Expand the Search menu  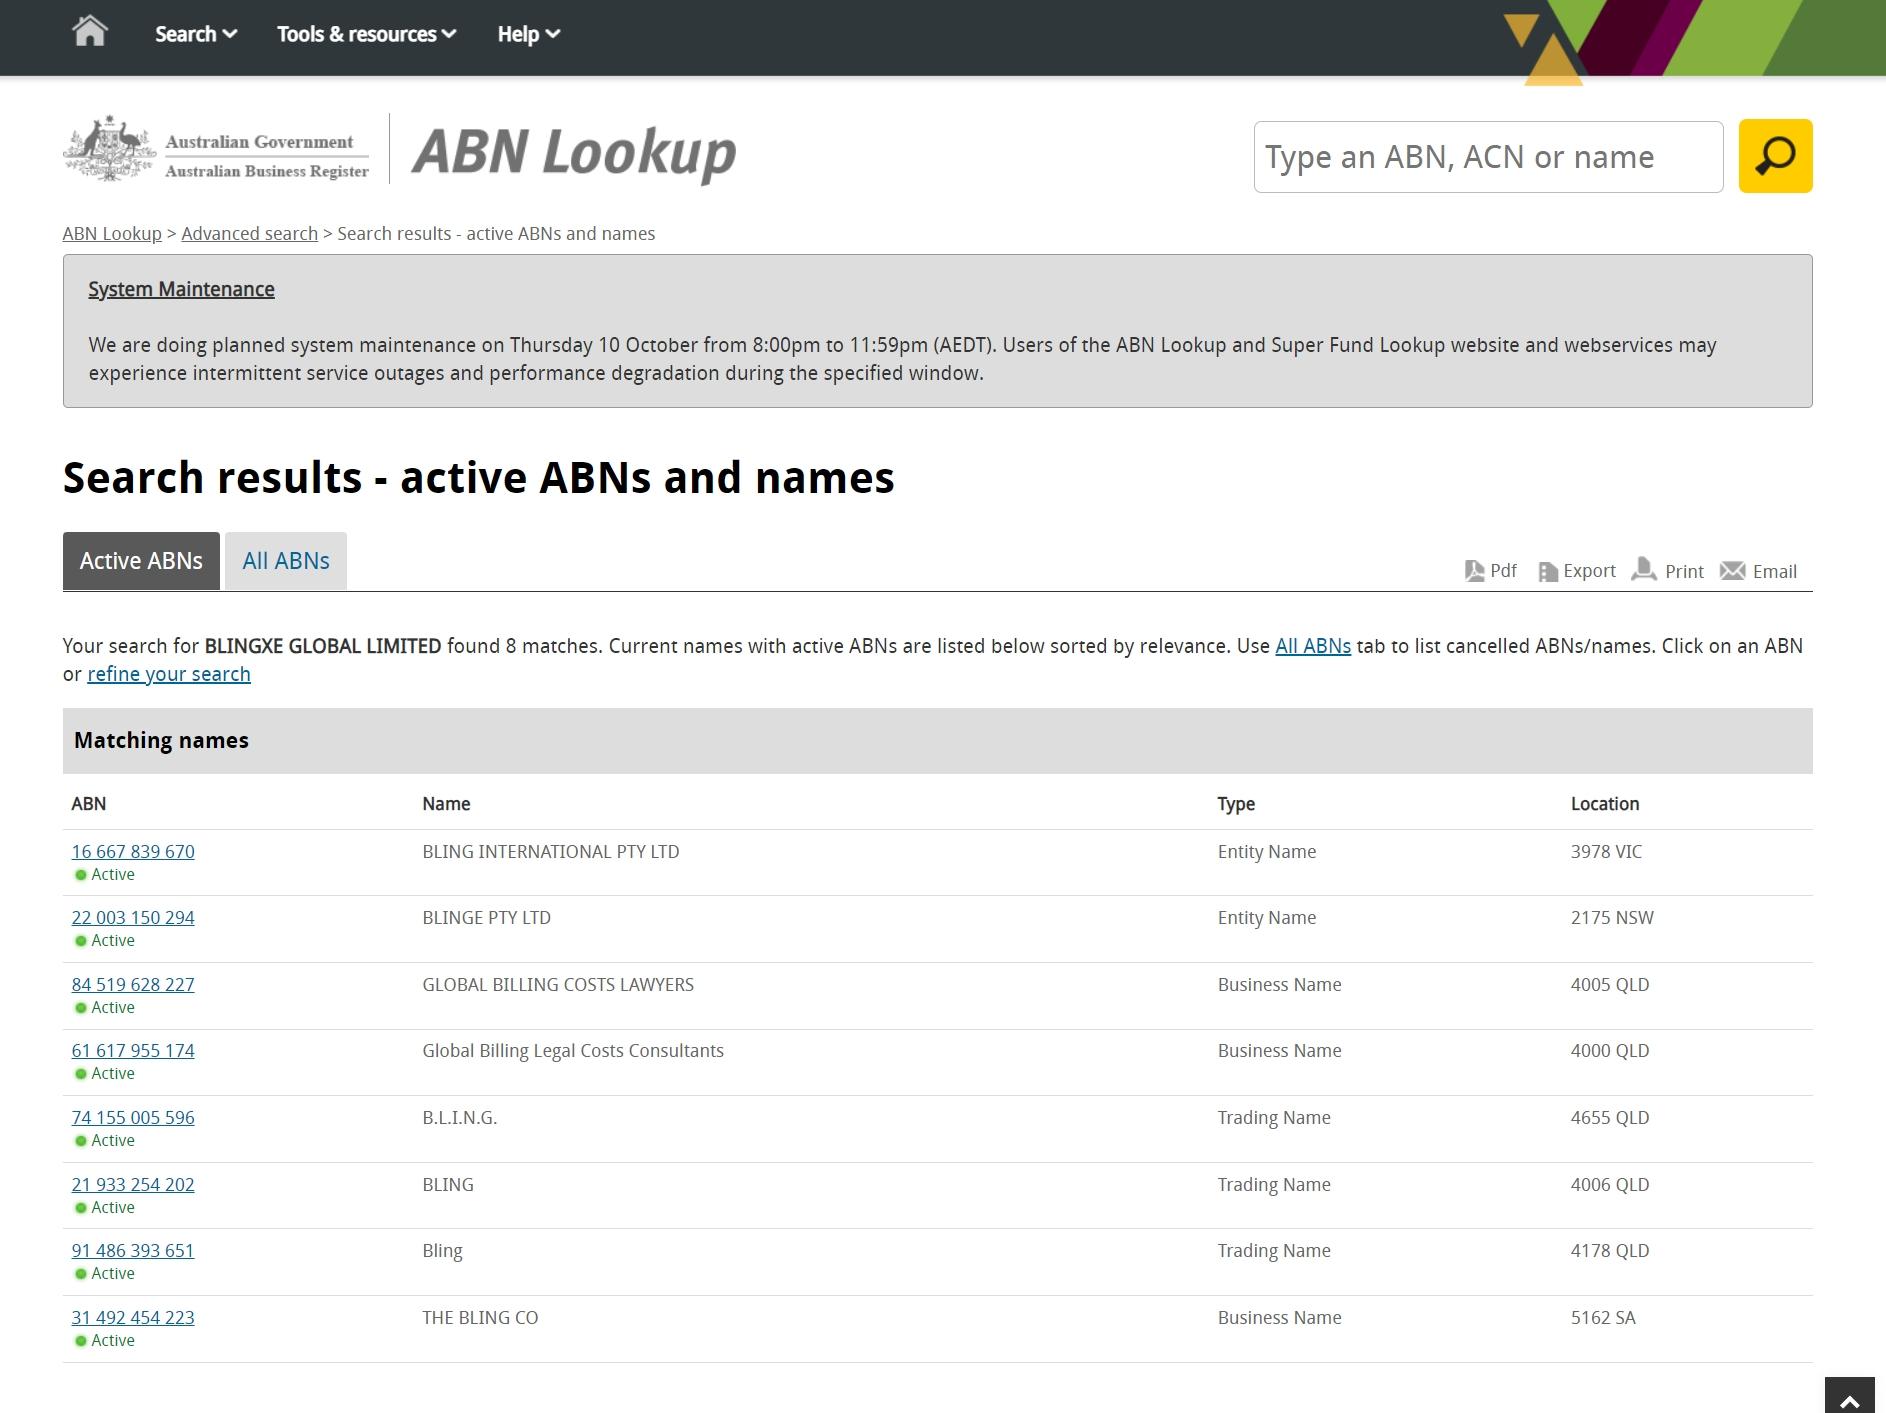196,34
